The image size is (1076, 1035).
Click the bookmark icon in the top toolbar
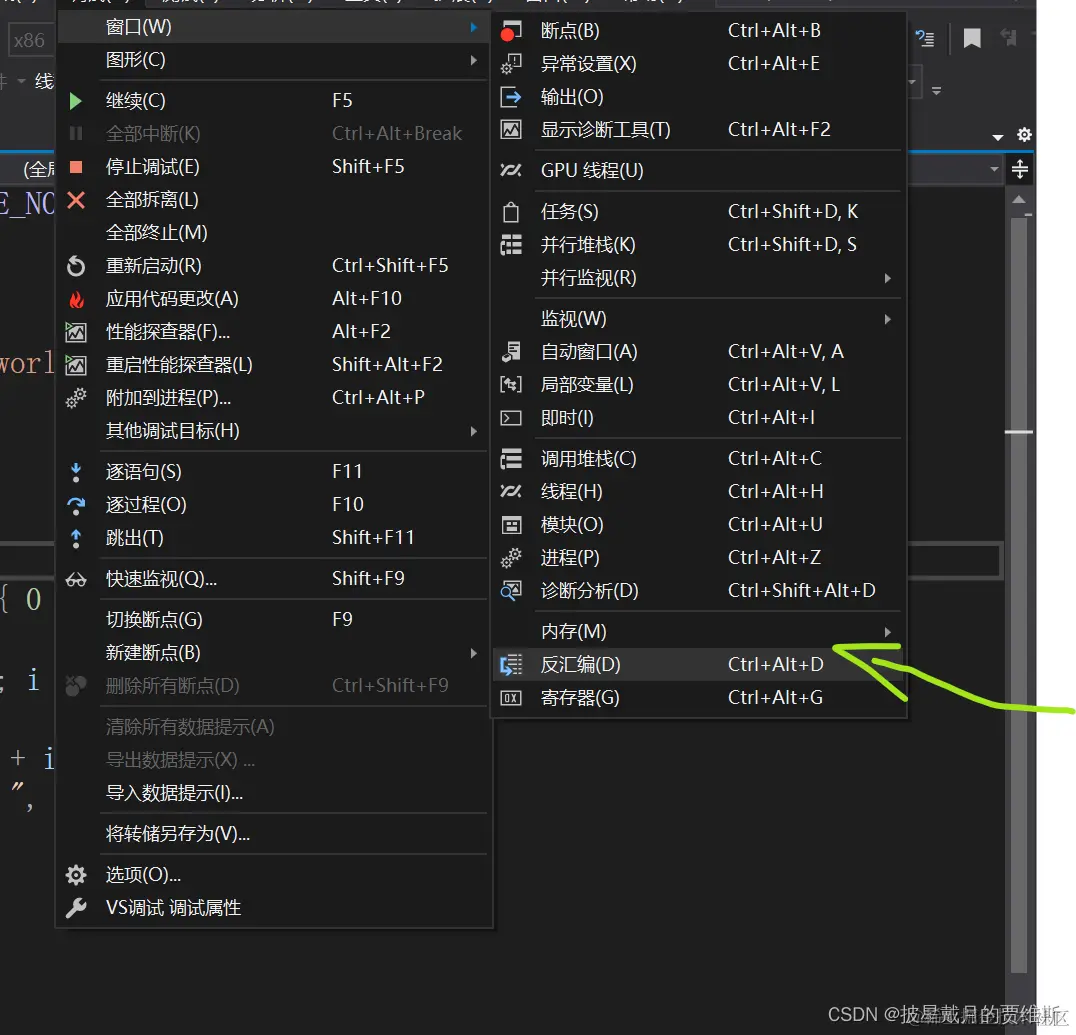coord(972,38)
